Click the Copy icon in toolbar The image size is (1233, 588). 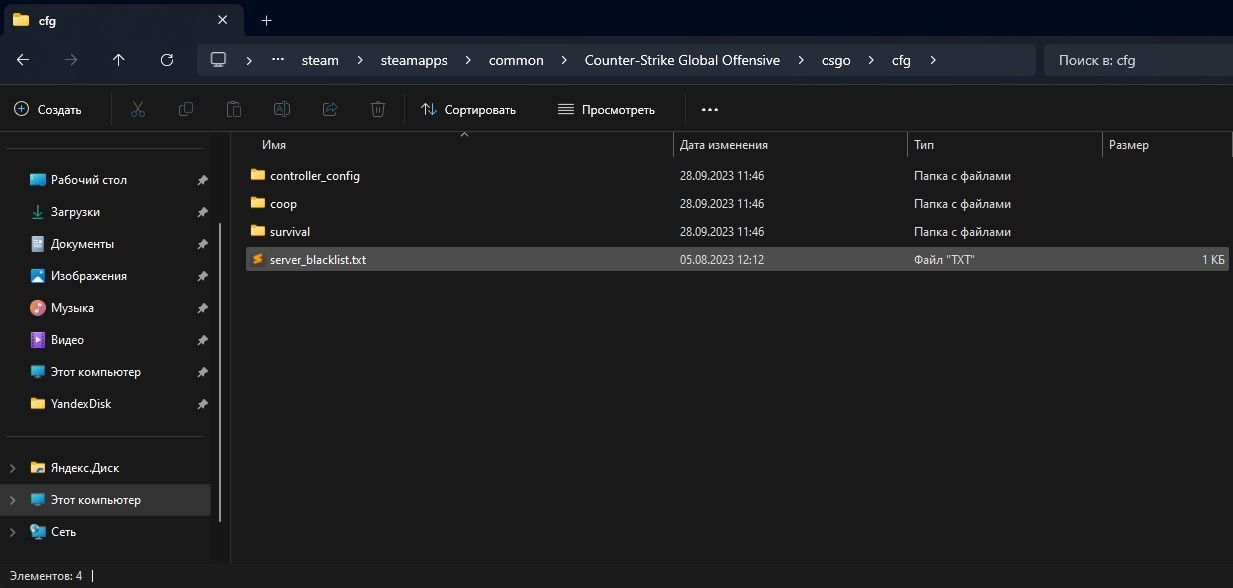point(186,109)
